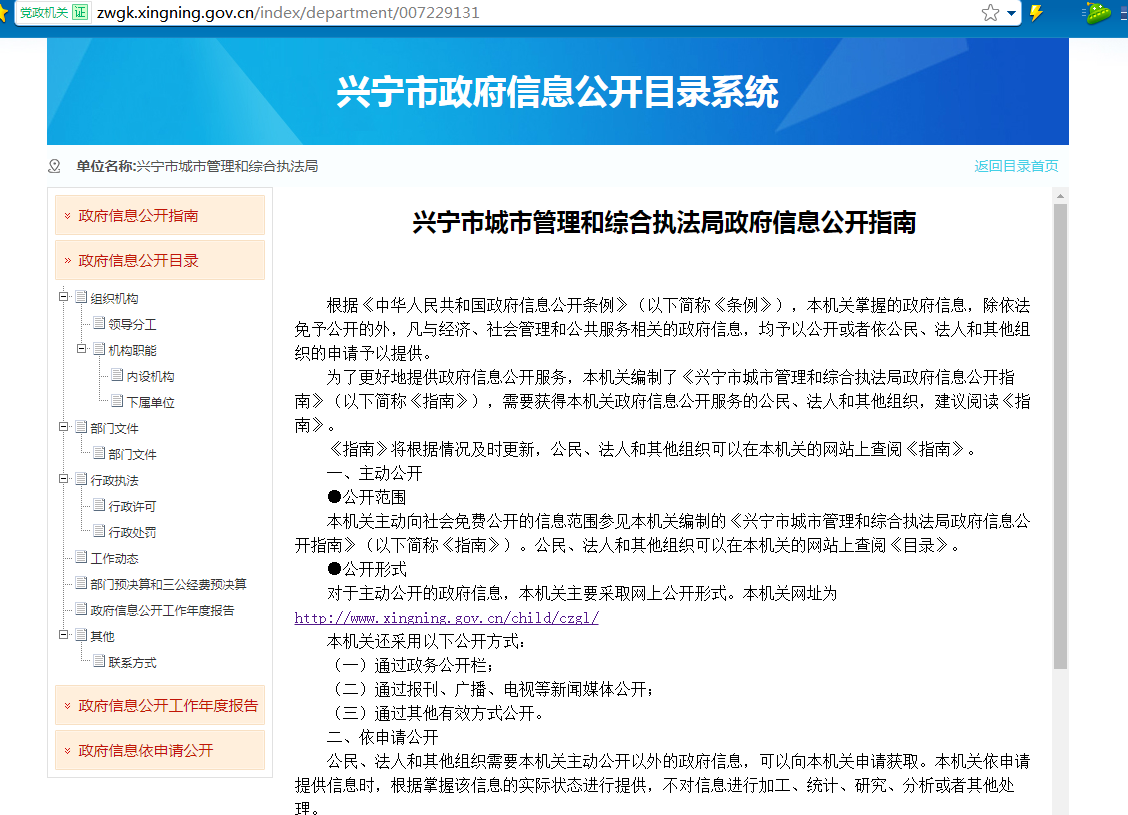Select 行政许可 in the directory tree

(x=132, y=506)
